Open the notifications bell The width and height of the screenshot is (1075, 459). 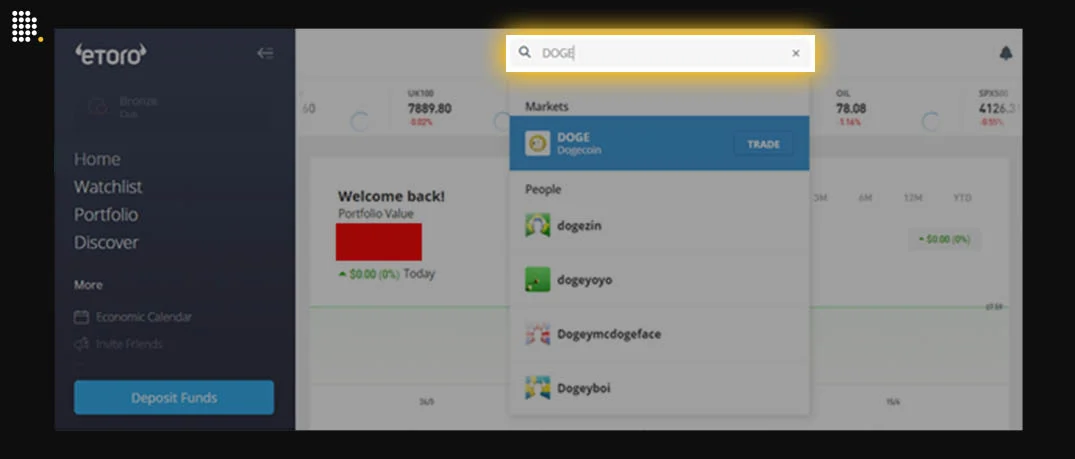pyautogui.click(x=1006, y=53)
